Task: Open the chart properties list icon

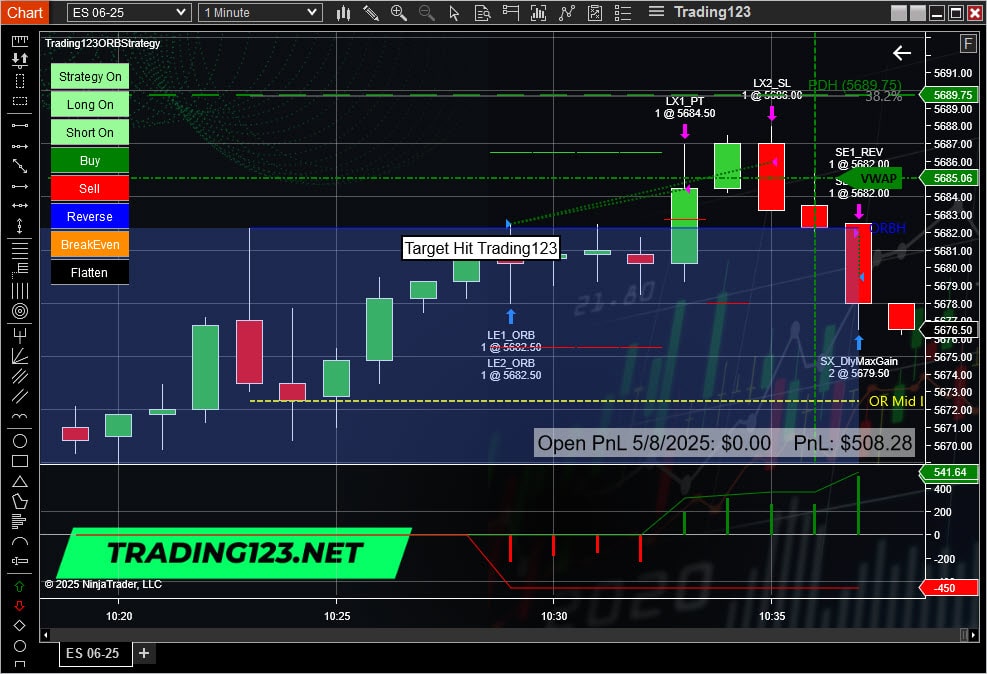Action: click(623, 13)
